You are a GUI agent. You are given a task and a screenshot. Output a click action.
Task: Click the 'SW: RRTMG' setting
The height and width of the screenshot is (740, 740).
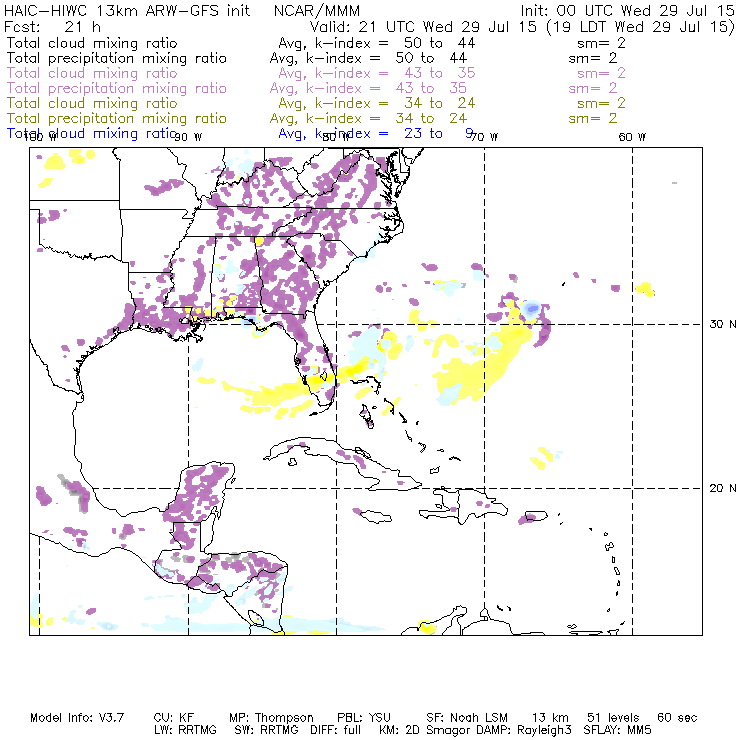coord(266,730)
